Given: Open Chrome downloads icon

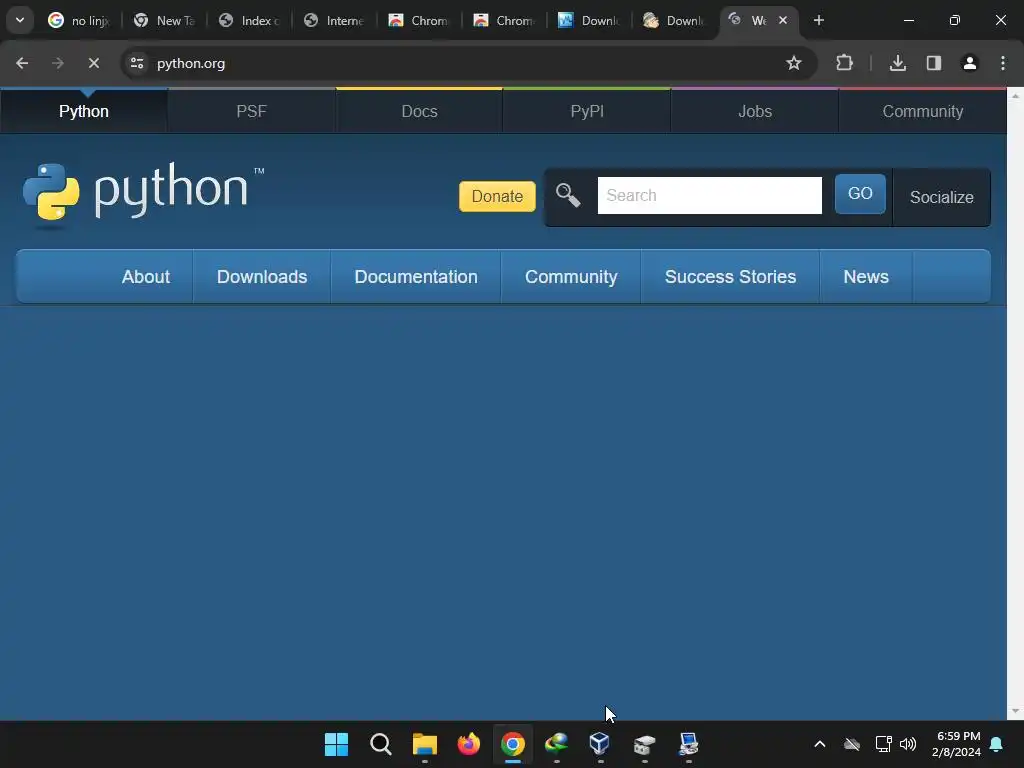Looking at the screenshot, I should [898, 63].
